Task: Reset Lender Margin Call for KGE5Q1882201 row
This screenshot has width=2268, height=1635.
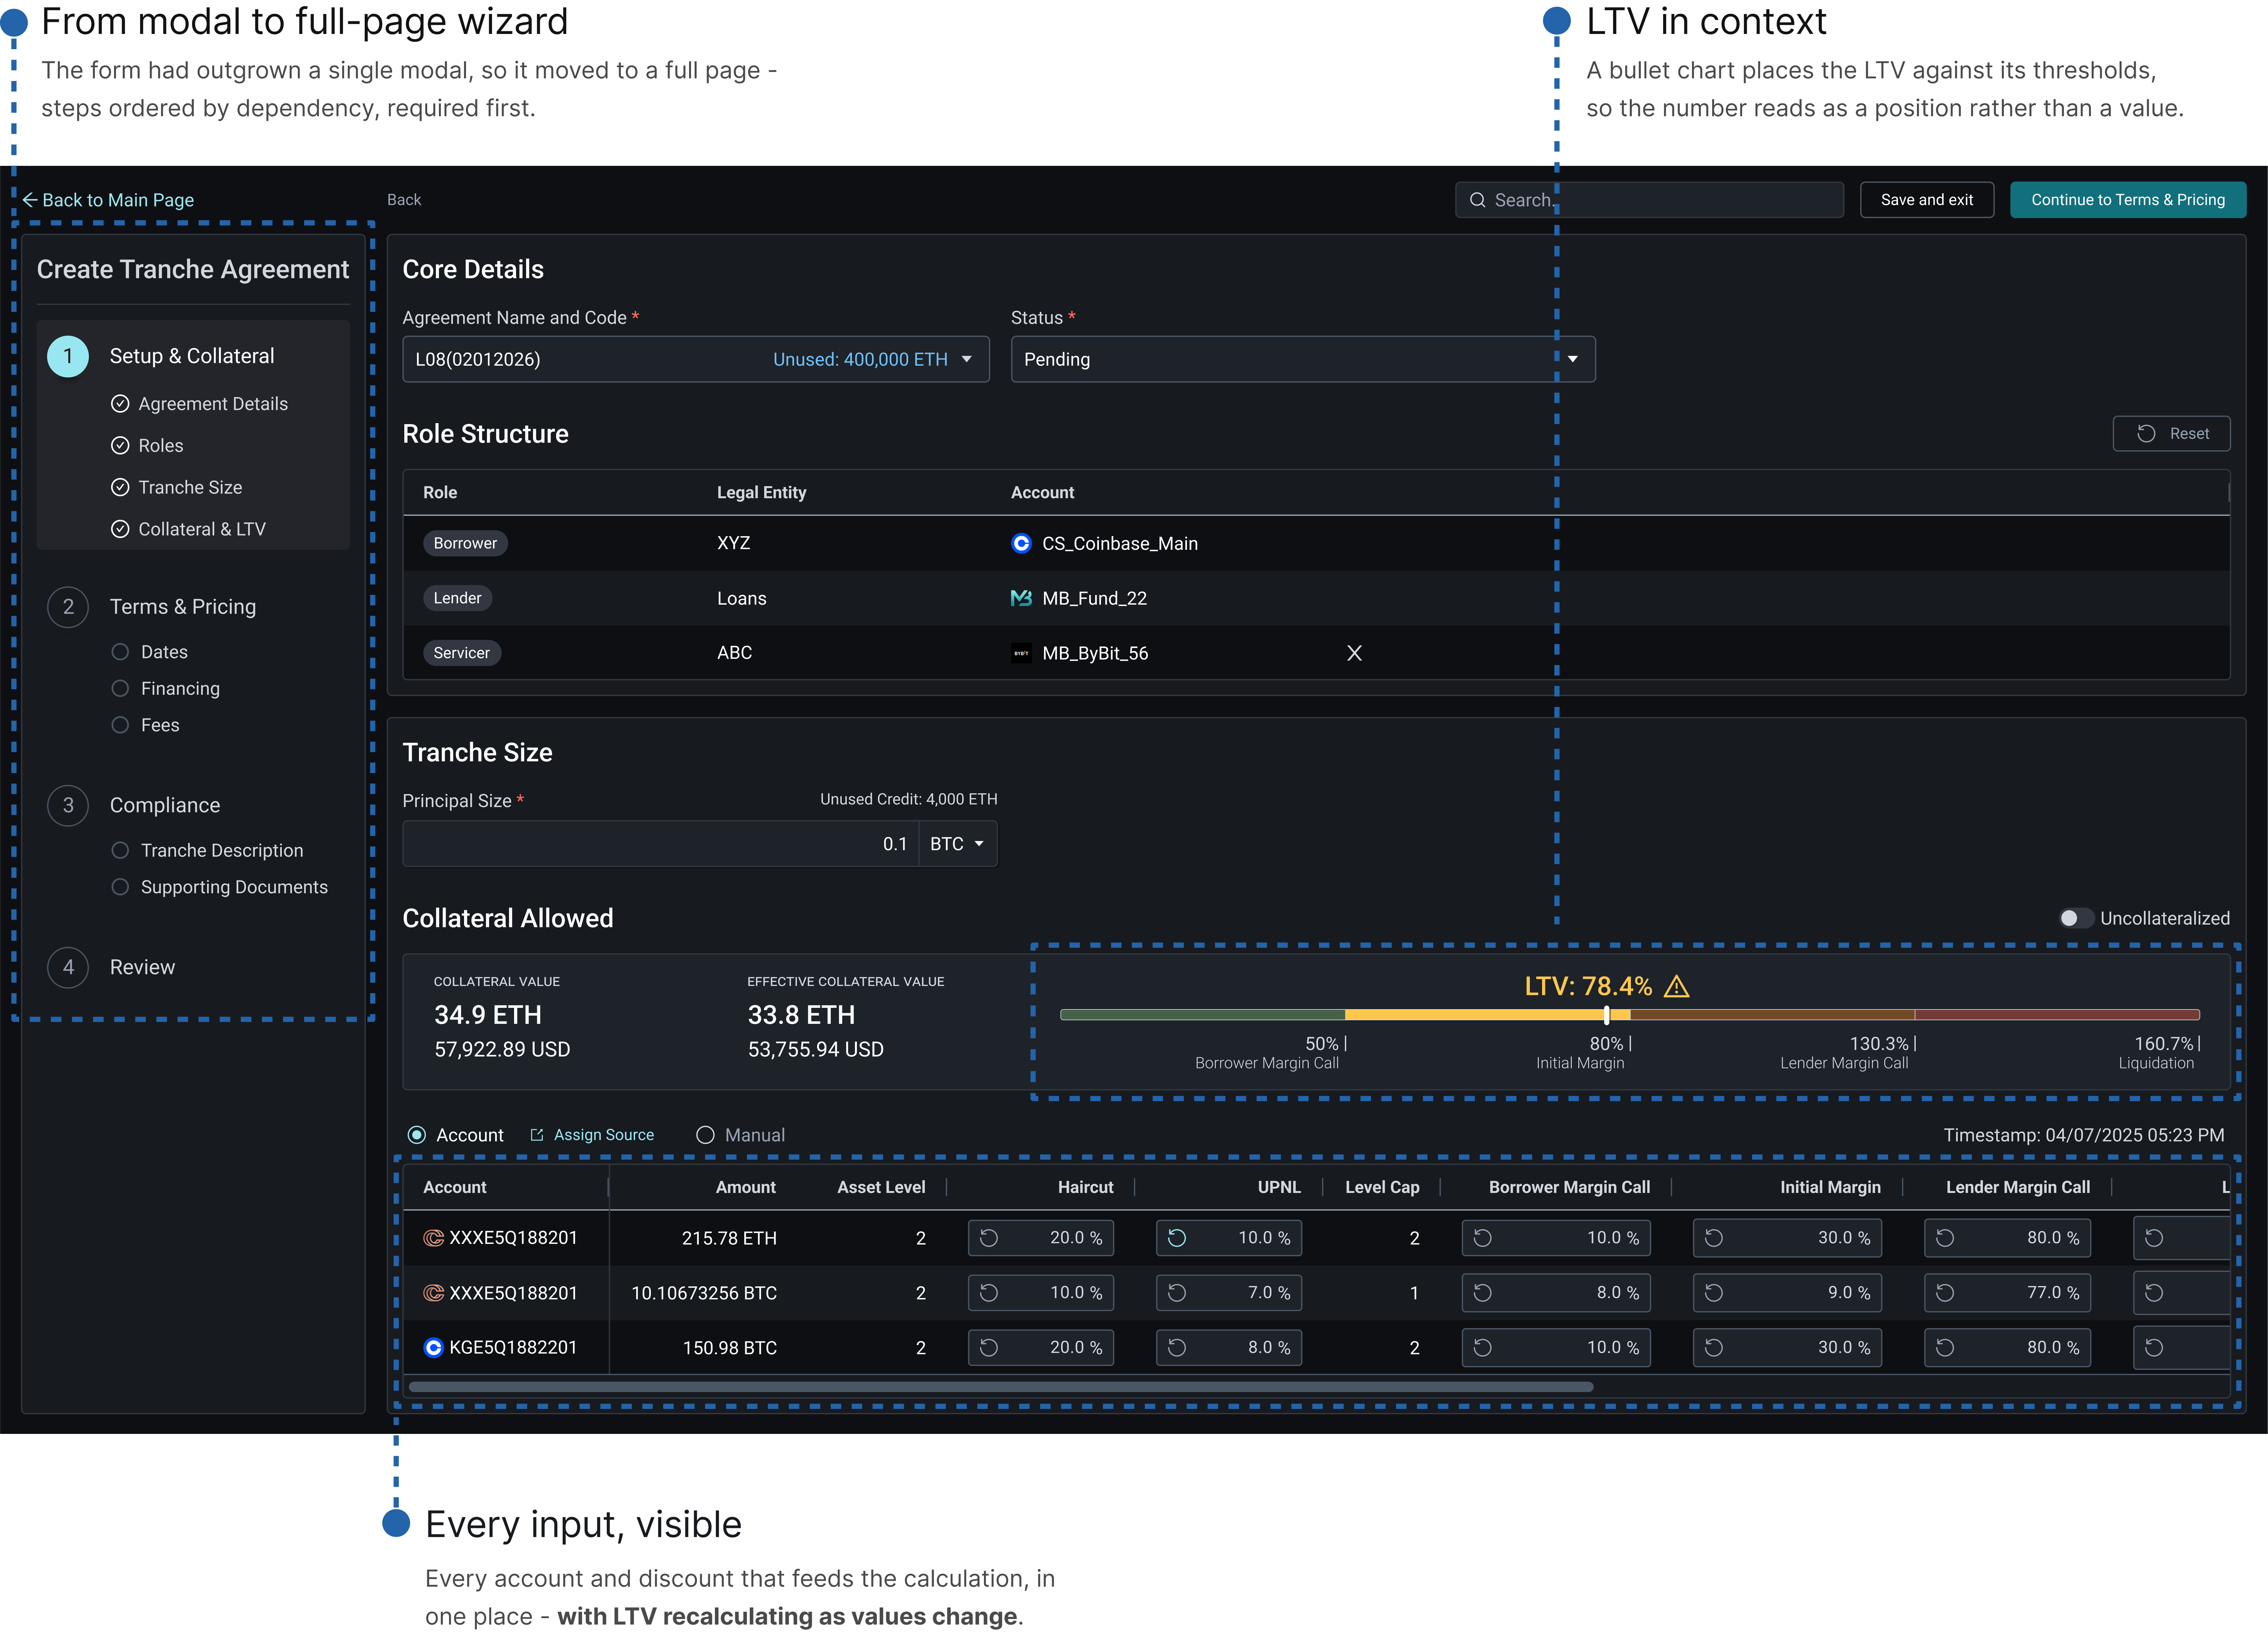Action: [x=1945, y=1348]
